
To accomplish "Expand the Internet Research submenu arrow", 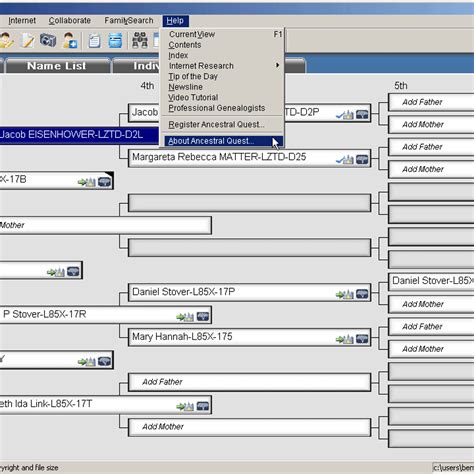I will pos(277,65).
